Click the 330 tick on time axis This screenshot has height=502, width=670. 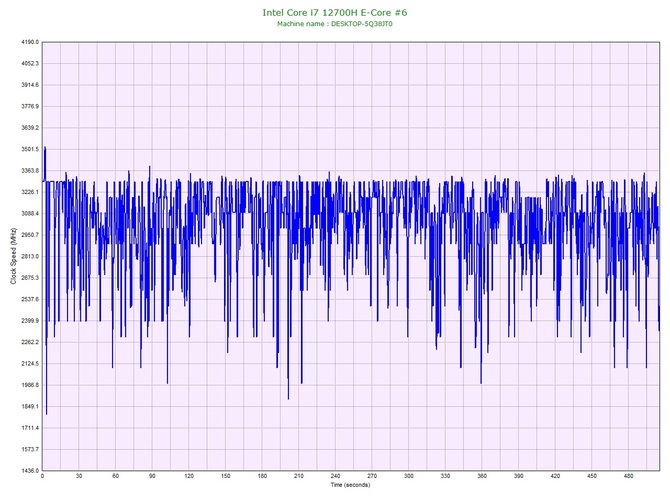click(446, 476)
